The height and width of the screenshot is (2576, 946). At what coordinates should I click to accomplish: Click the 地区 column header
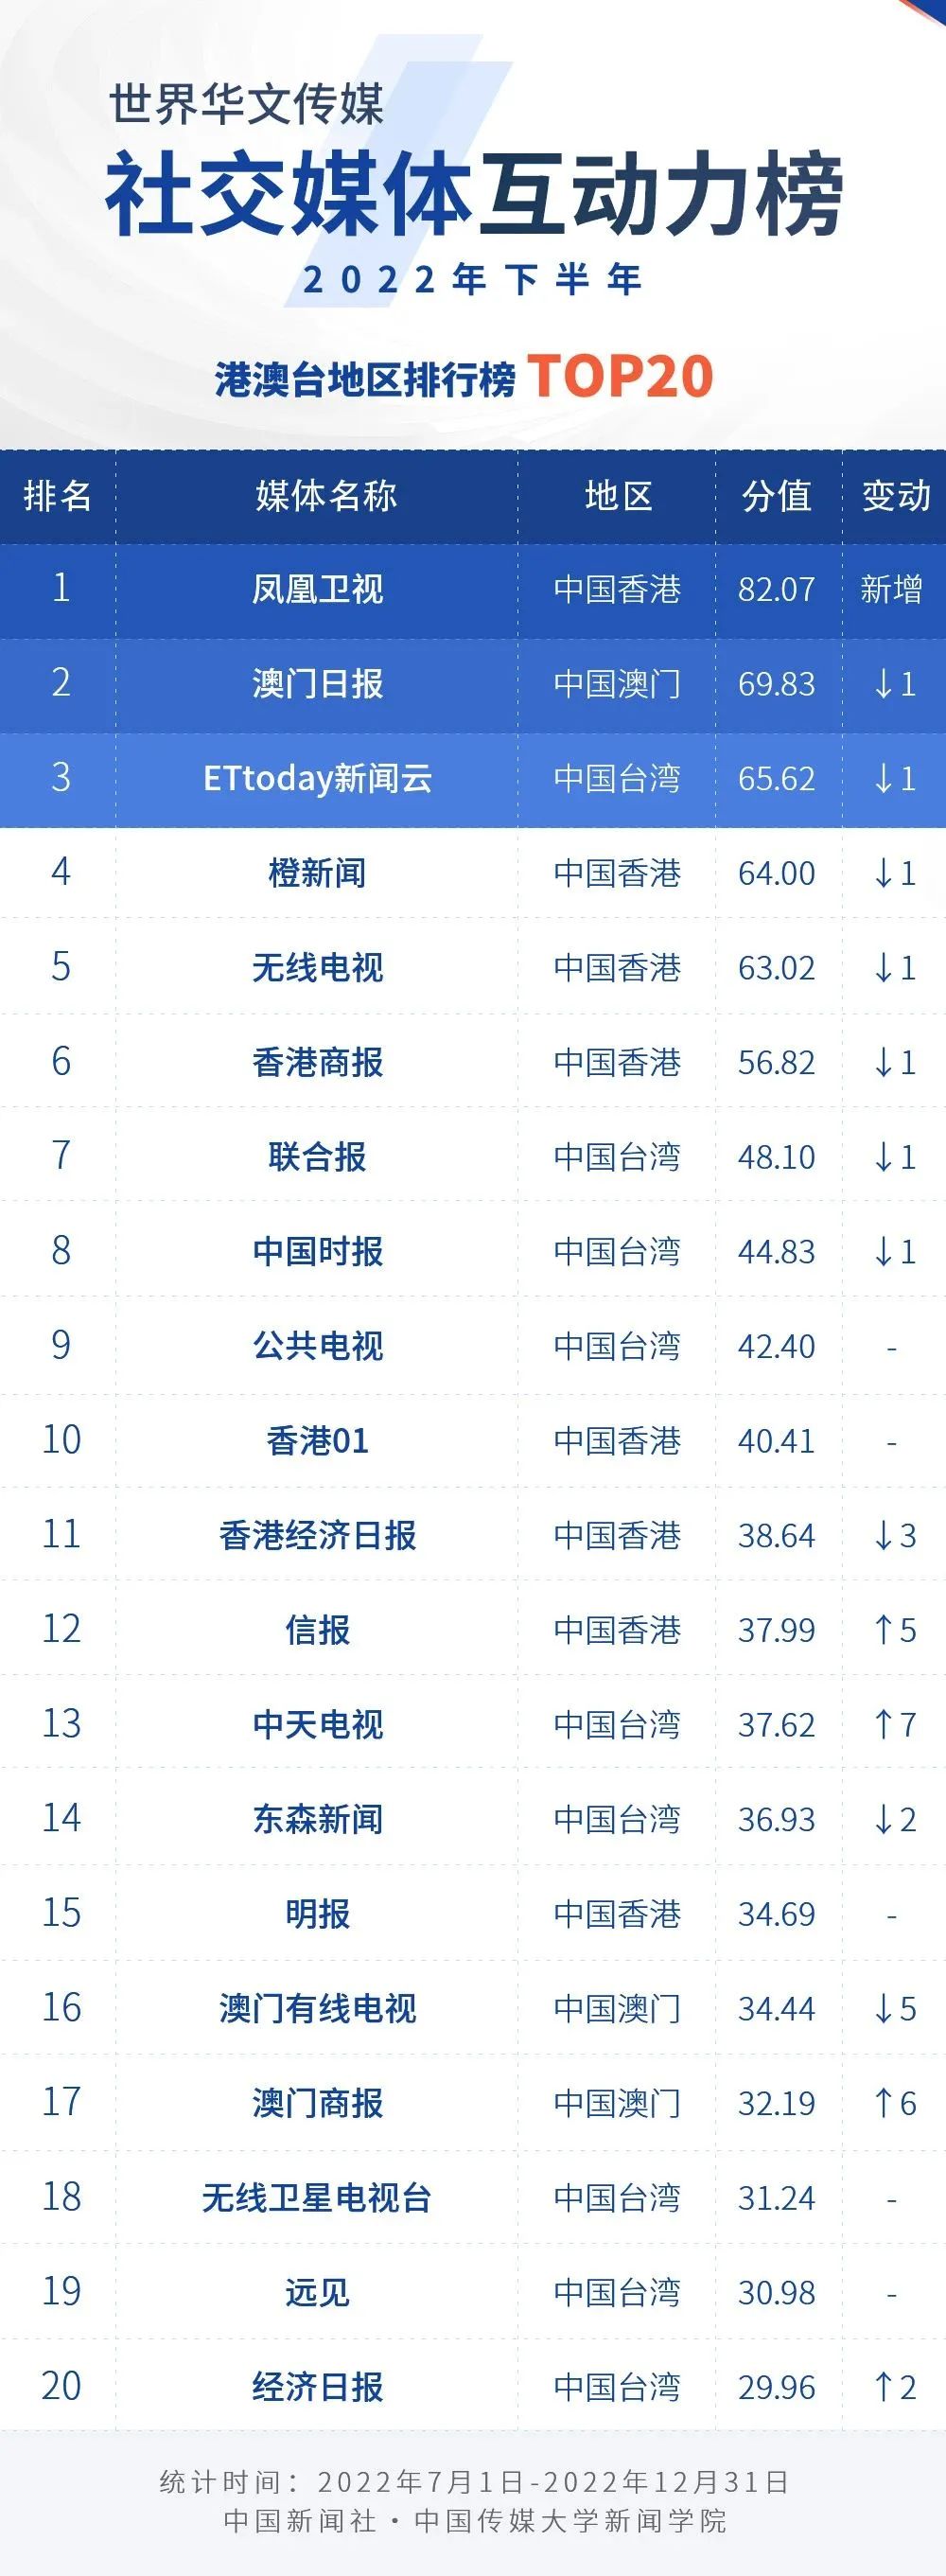tap(618, 496)
